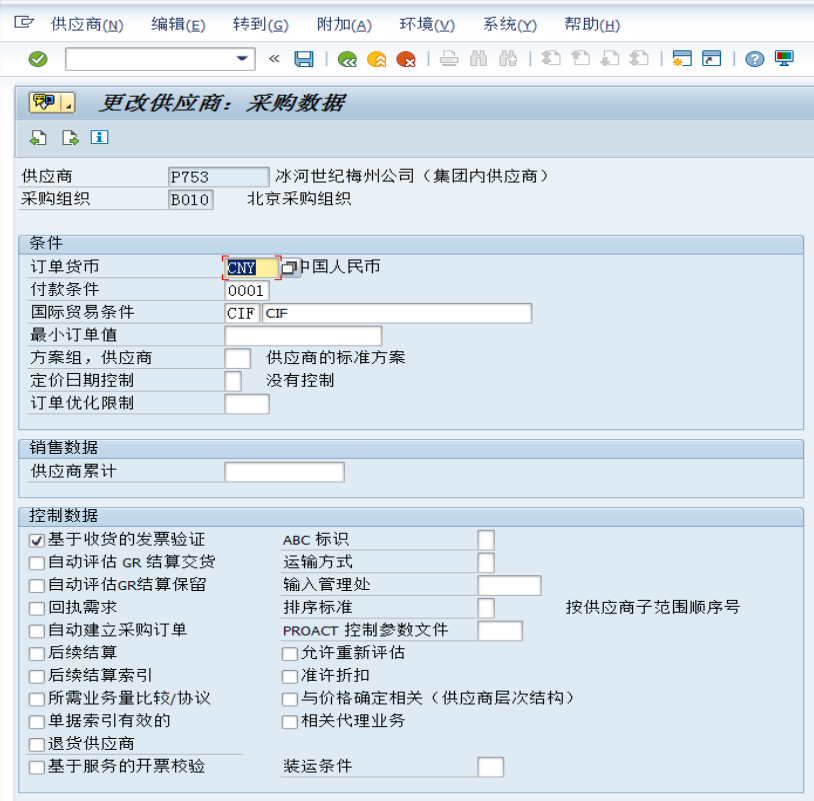Click the Previous Page icon
Image resolution: width=814 pixels, height=801 pixels.
click(580, 58)
